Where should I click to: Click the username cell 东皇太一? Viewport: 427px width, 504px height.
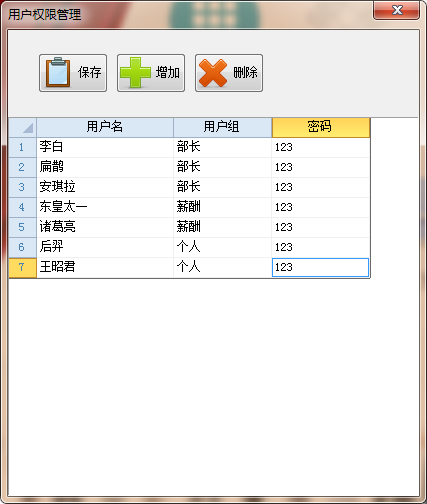105,207
